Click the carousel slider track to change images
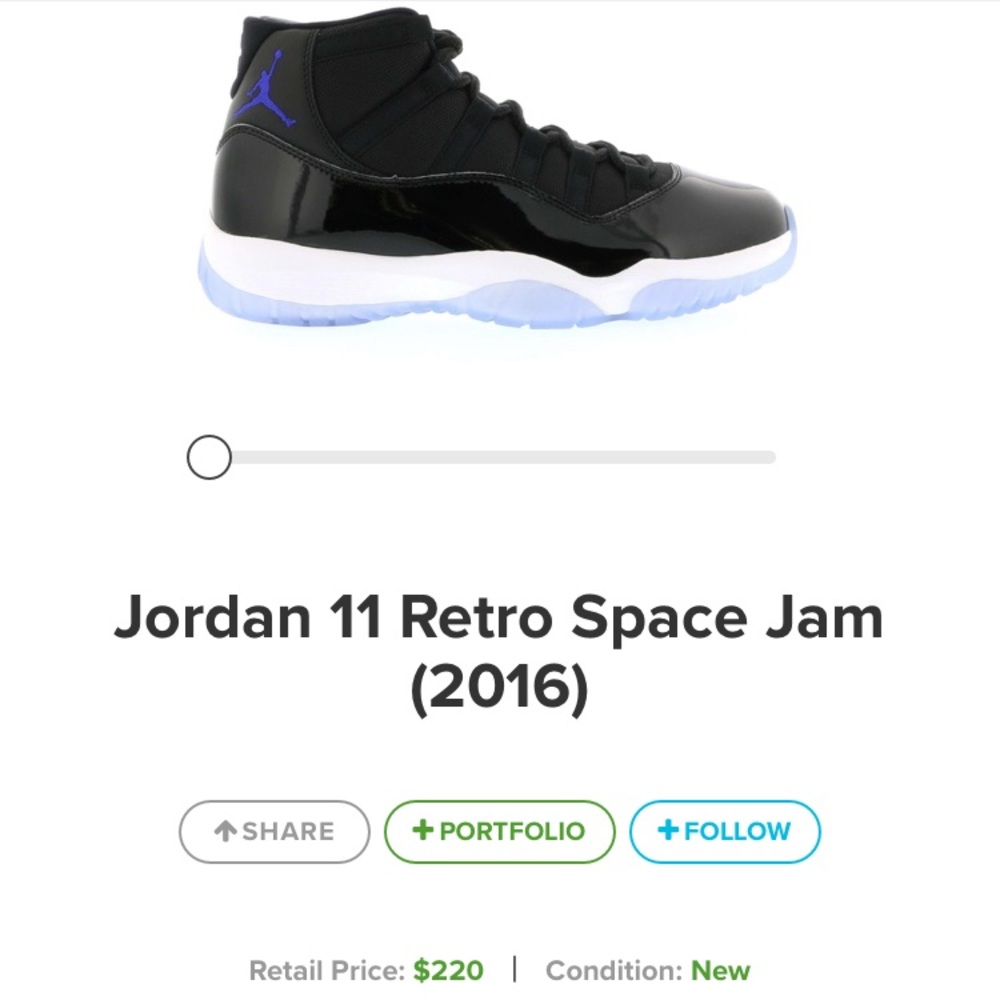1000x1000 pixels. click(x=500, y=458)
